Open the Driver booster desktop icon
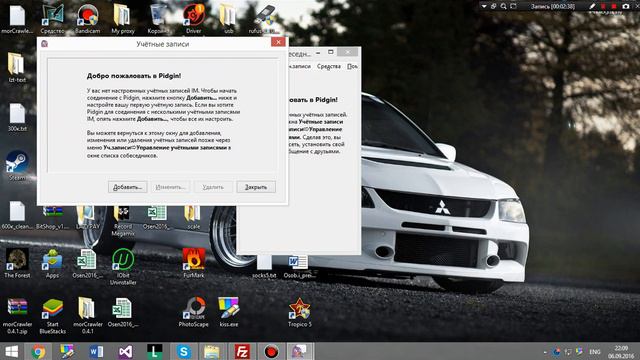 point(193,19)
